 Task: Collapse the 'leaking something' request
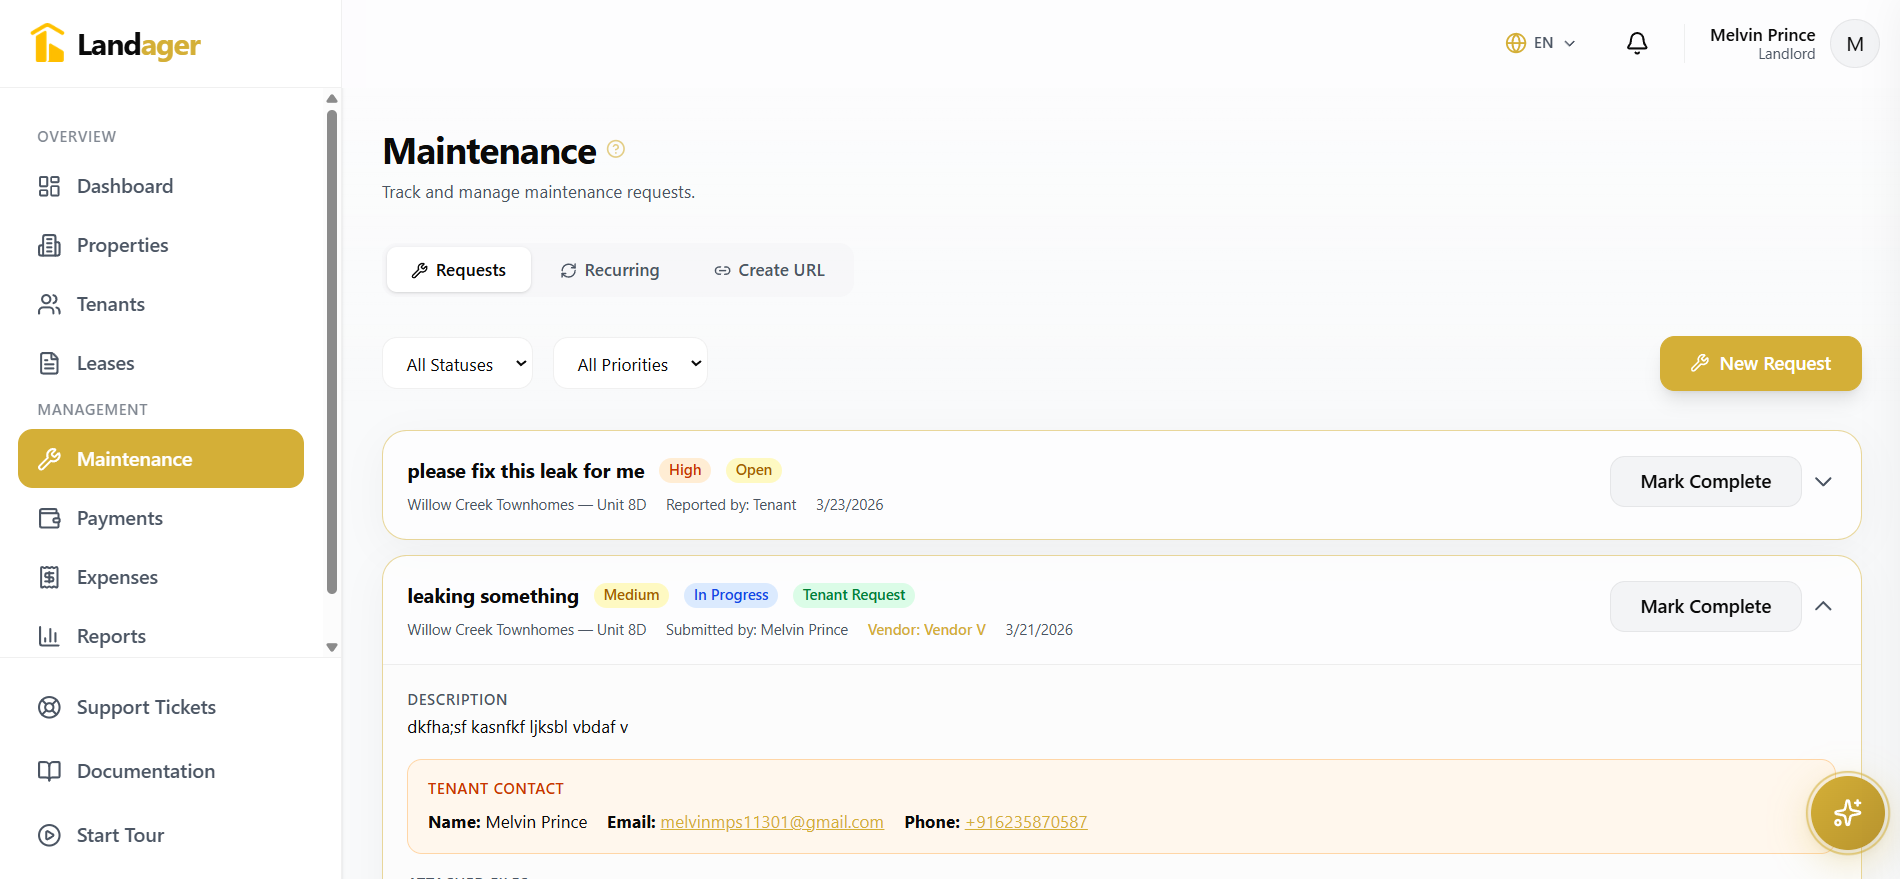(1823, 606)
